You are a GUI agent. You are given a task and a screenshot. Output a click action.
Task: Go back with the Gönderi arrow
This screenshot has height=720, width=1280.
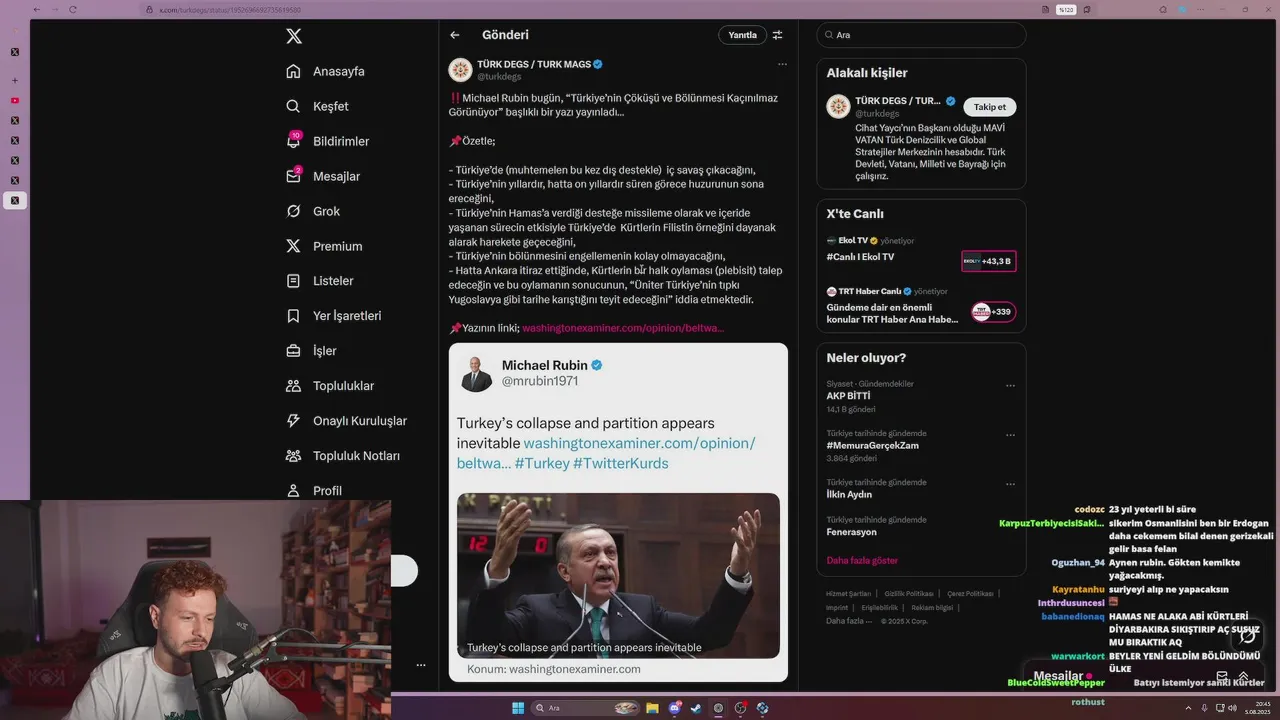455,35
